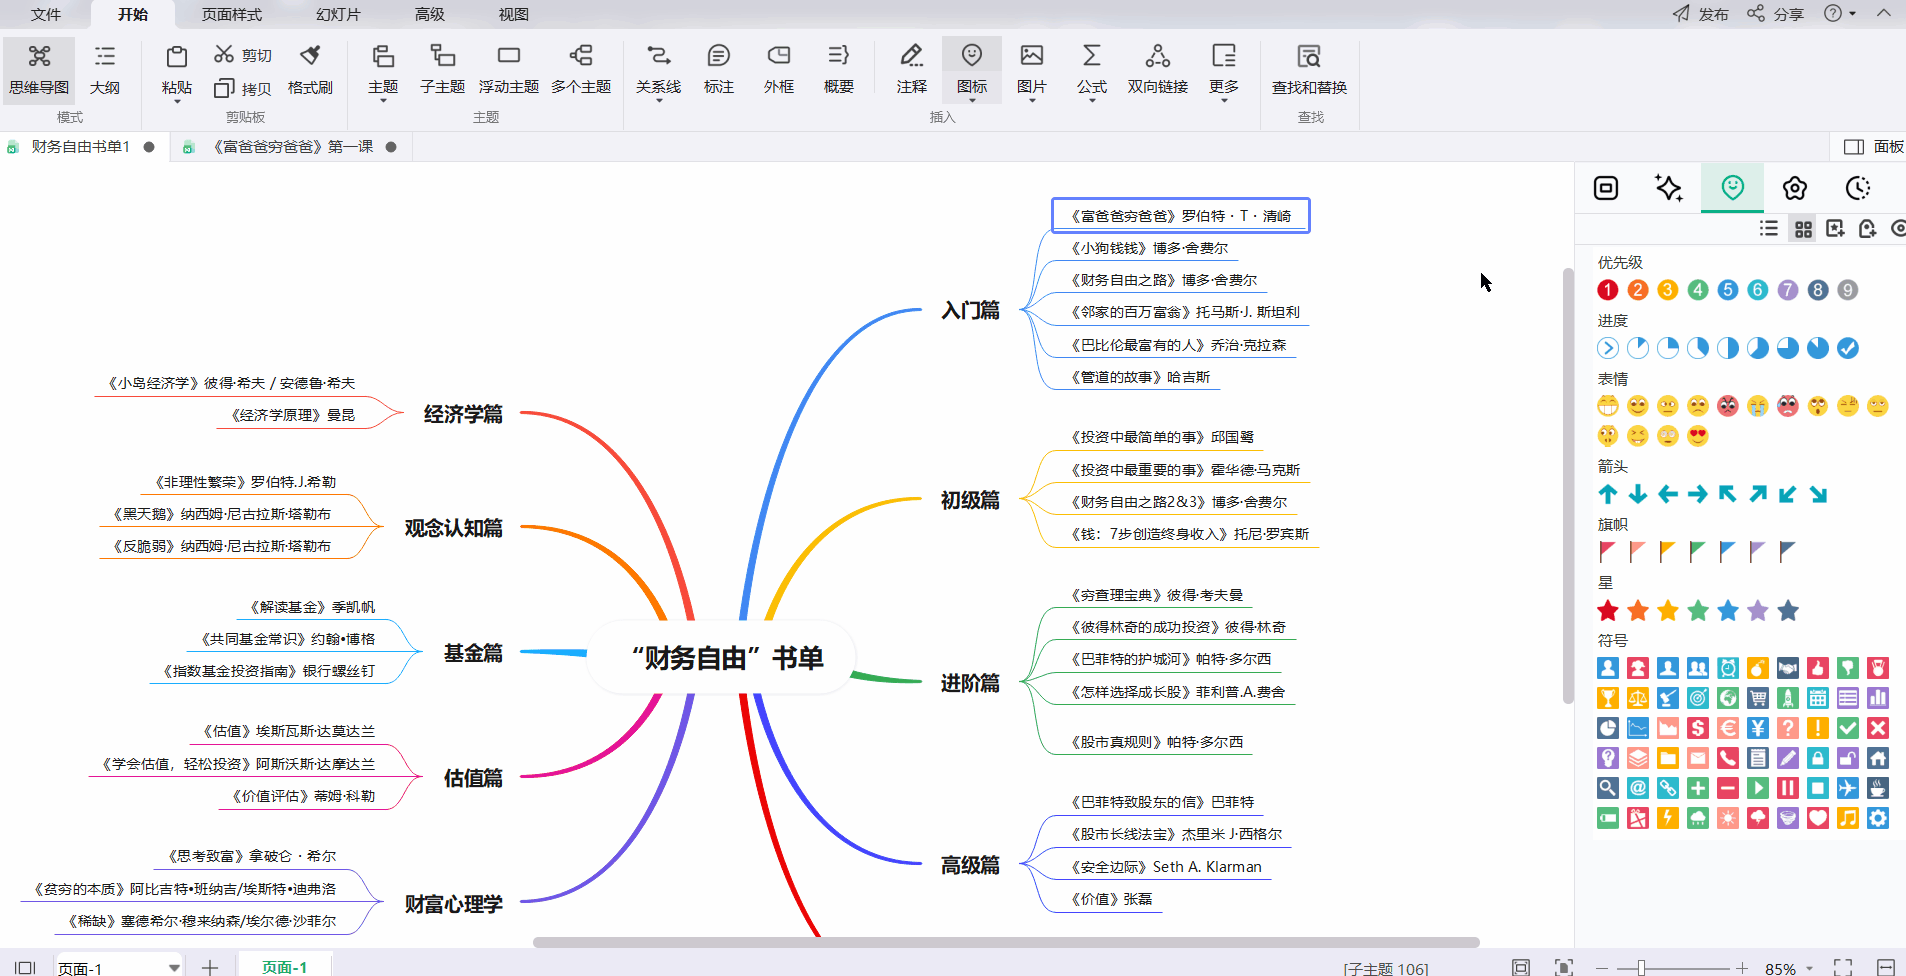
Task: Open the 文件 file menu
Action: (x=46, y=14)
